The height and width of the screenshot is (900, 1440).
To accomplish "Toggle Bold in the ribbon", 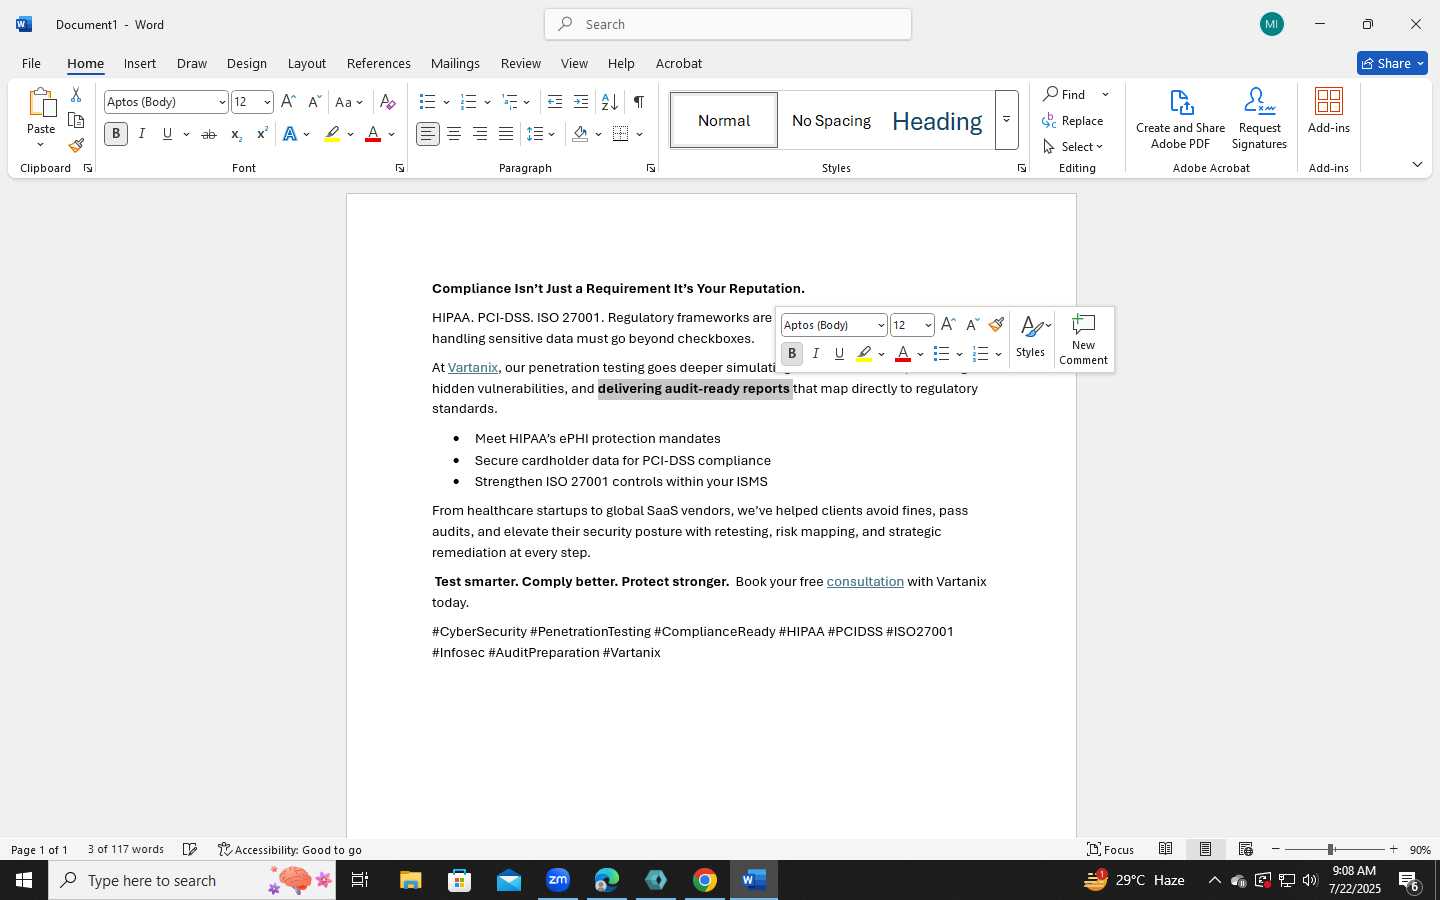I will coord(116,134).
